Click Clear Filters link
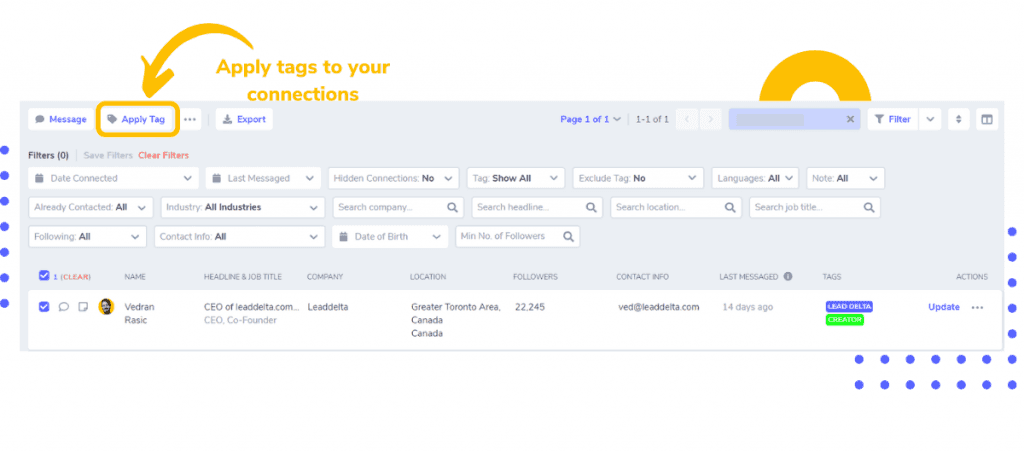This screenshot has height=452, width=1024. pos(163,155)
